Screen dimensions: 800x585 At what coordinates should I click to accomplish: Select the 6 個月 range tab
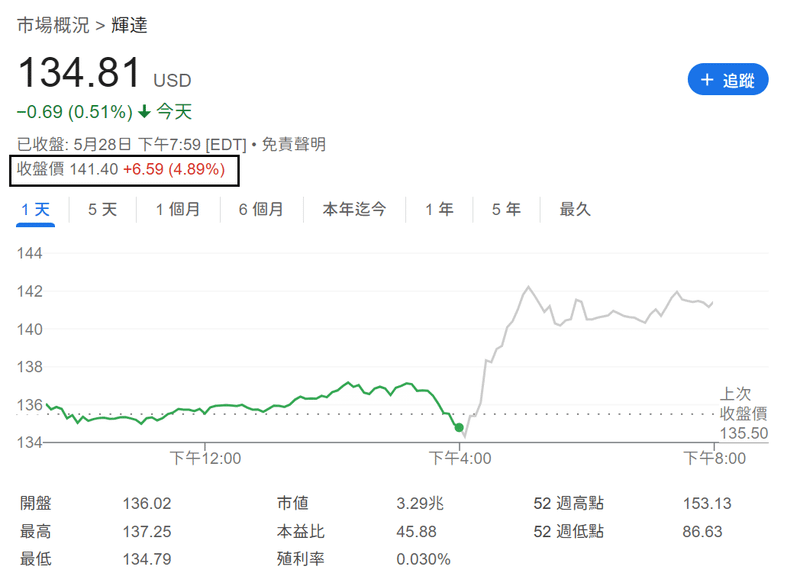(x=261, y=209)
